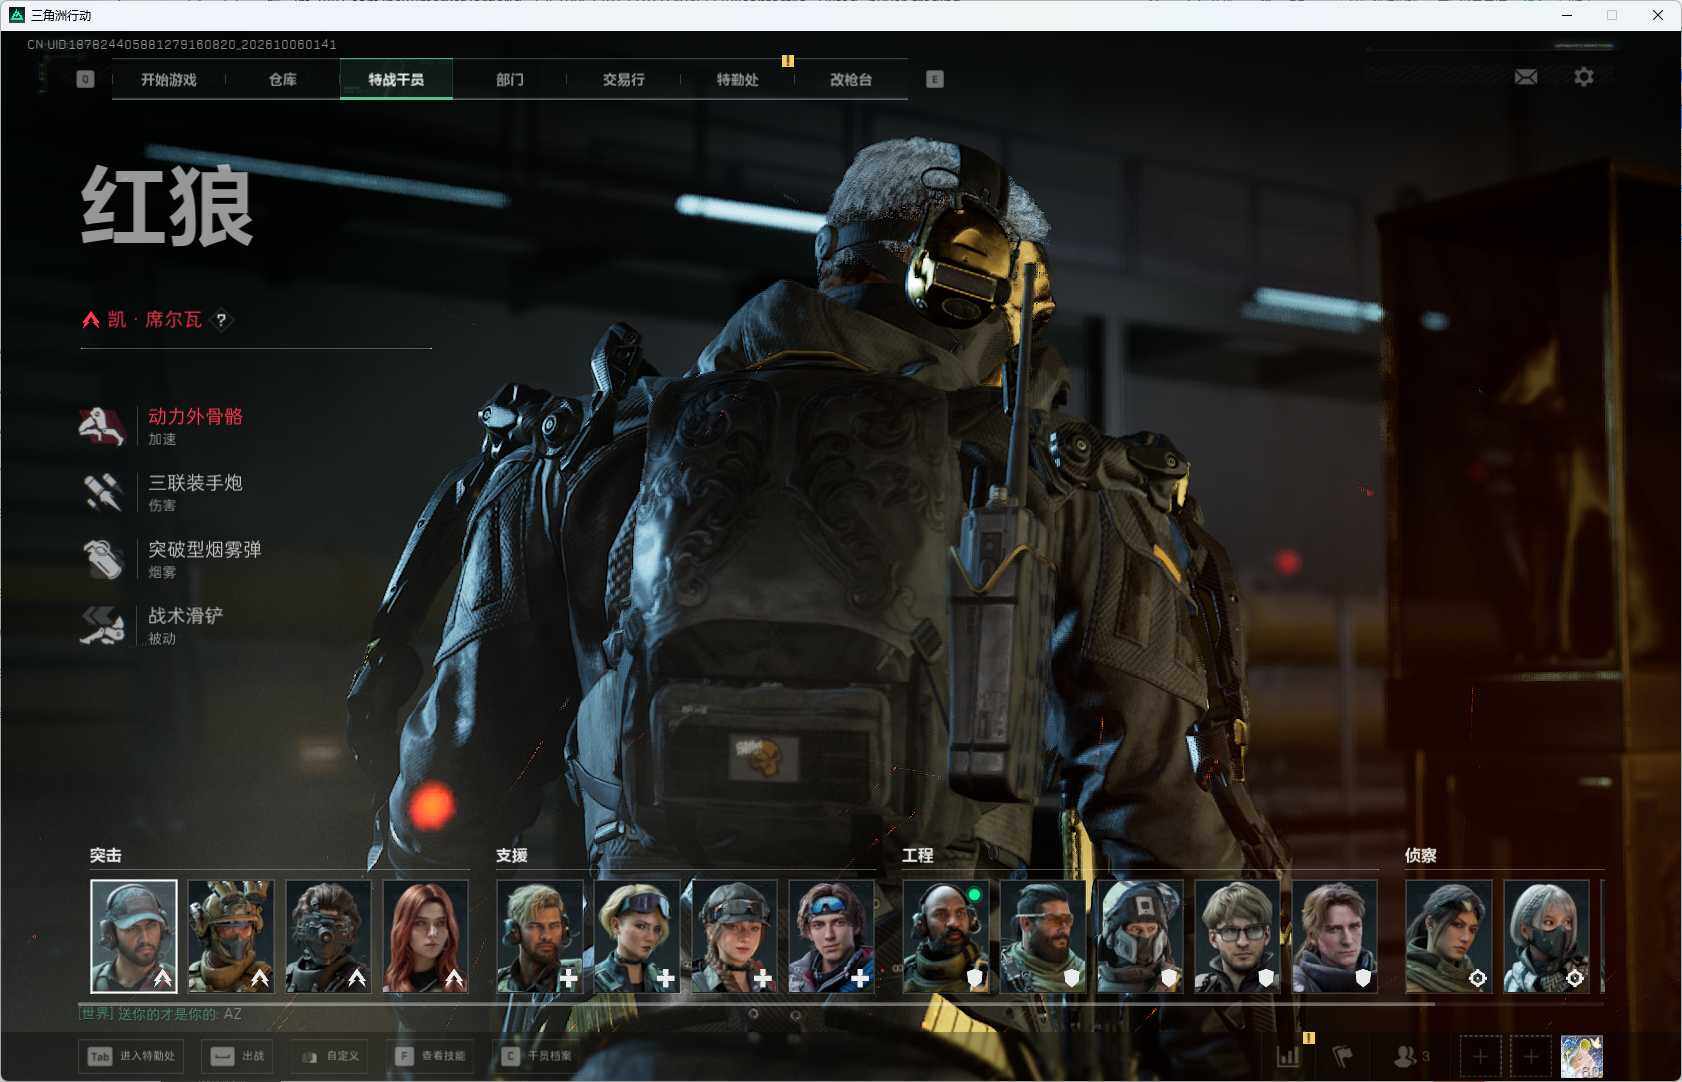This screenshot has width=1682, height=1082.
Task: Click the 进入特勤处 button
Action: point(132,1056)
